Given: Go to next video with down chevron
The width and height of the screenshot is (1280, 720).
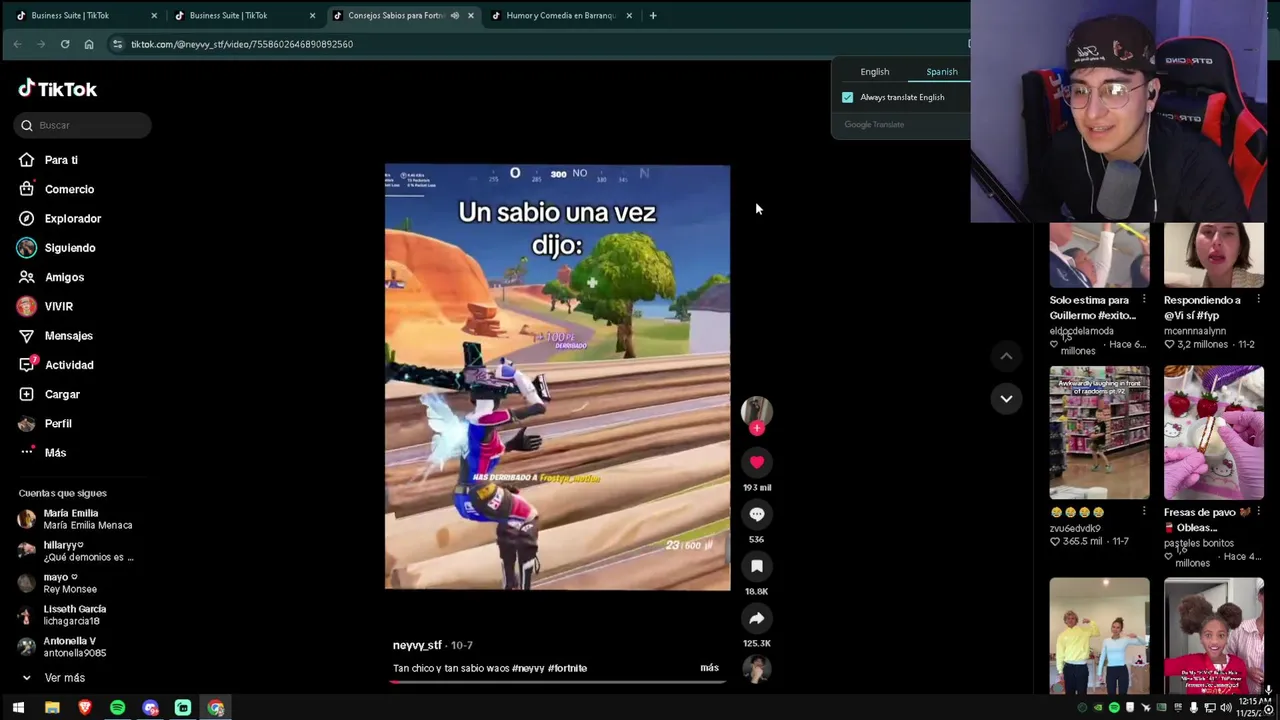Looking at the screenshot, I should pos(1006,398).
